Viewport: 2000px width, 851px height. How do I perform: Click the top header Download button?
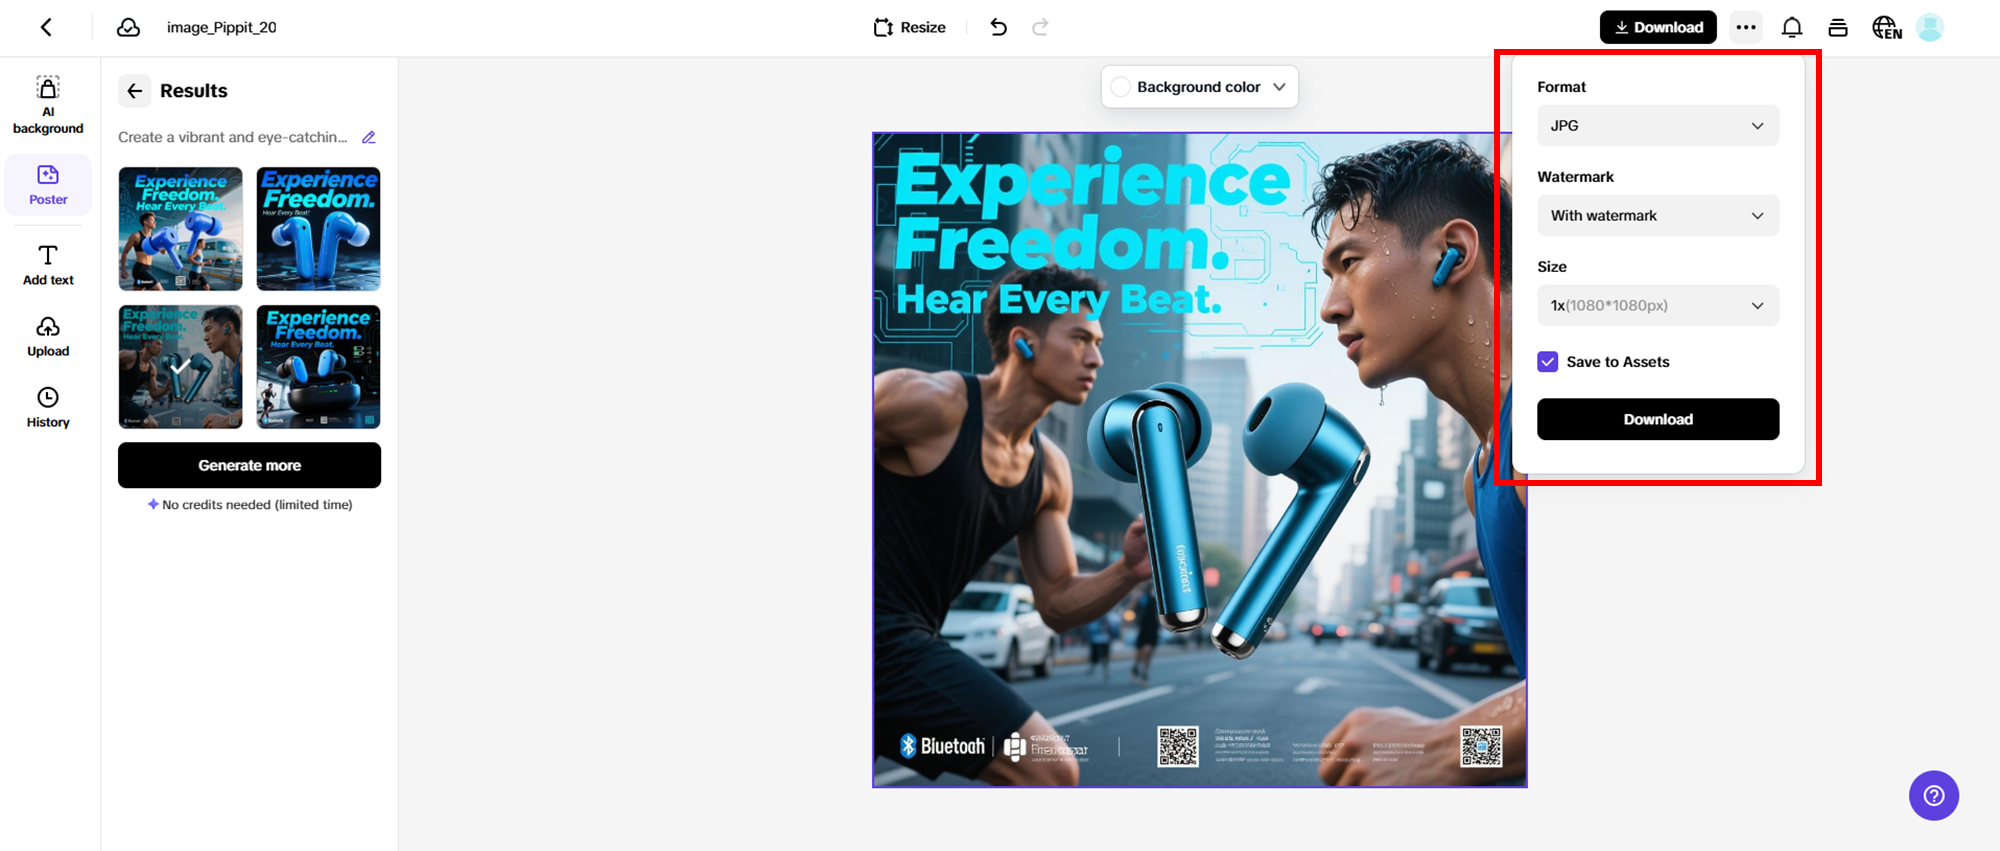[x=1658, y=27]
